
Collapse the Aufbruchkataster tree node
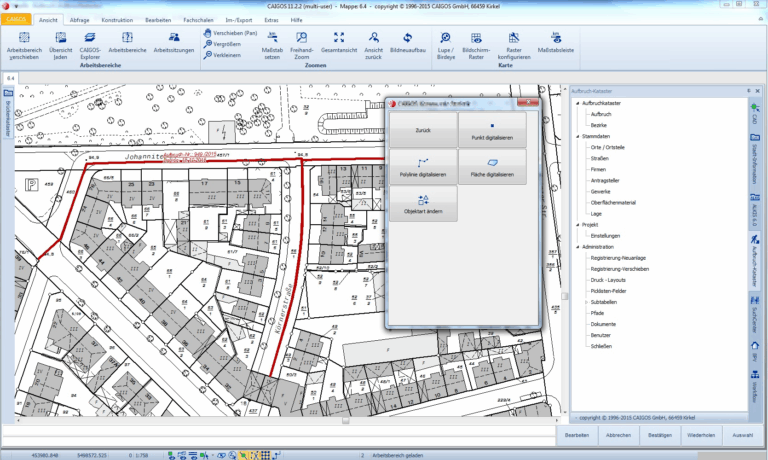(x=577, y=103)
